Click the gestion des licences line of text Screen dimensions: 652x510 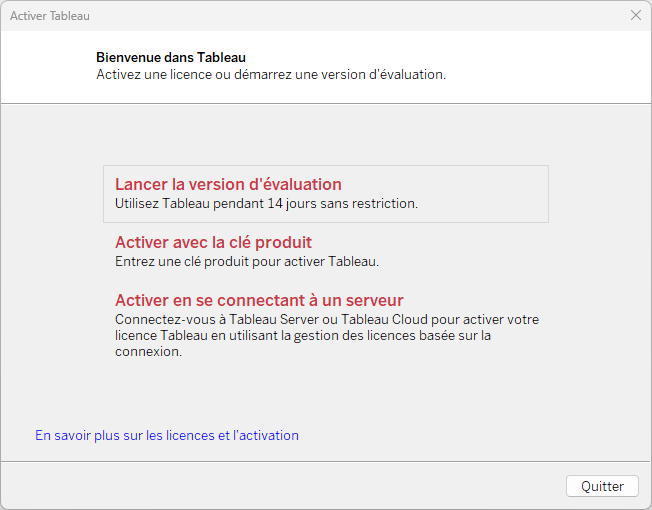tap(303, 335)
